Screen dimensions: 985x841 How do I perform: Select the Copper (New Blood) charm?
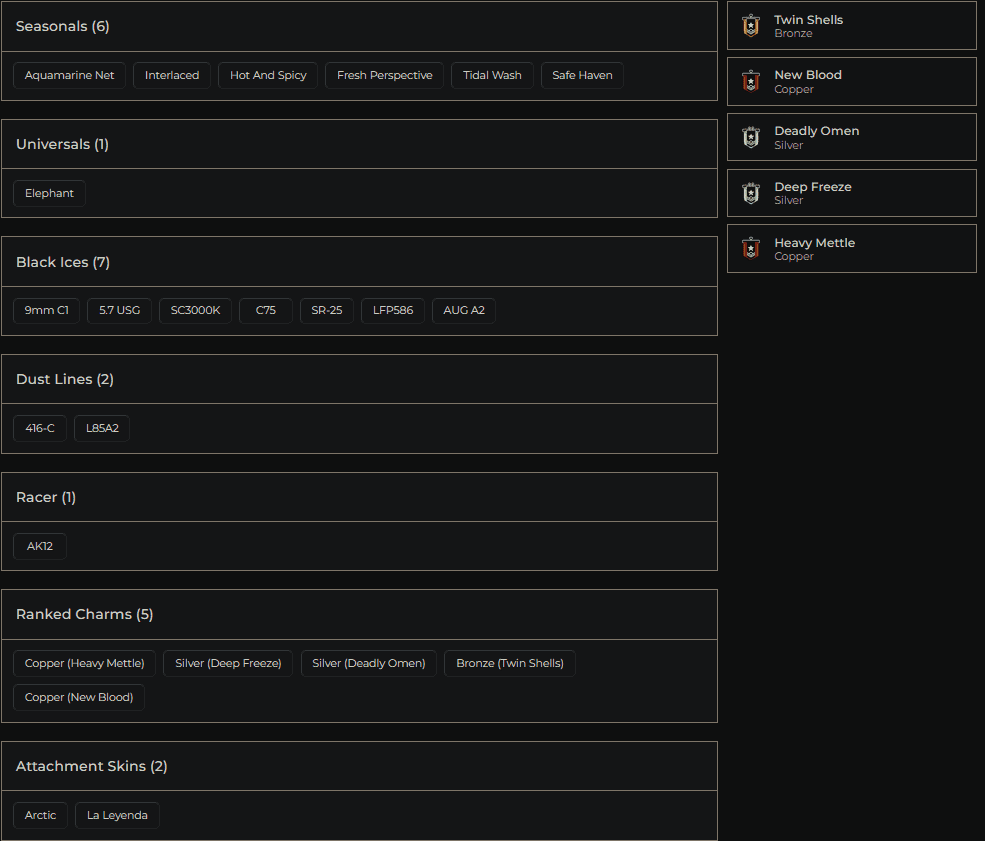[78, 696]
